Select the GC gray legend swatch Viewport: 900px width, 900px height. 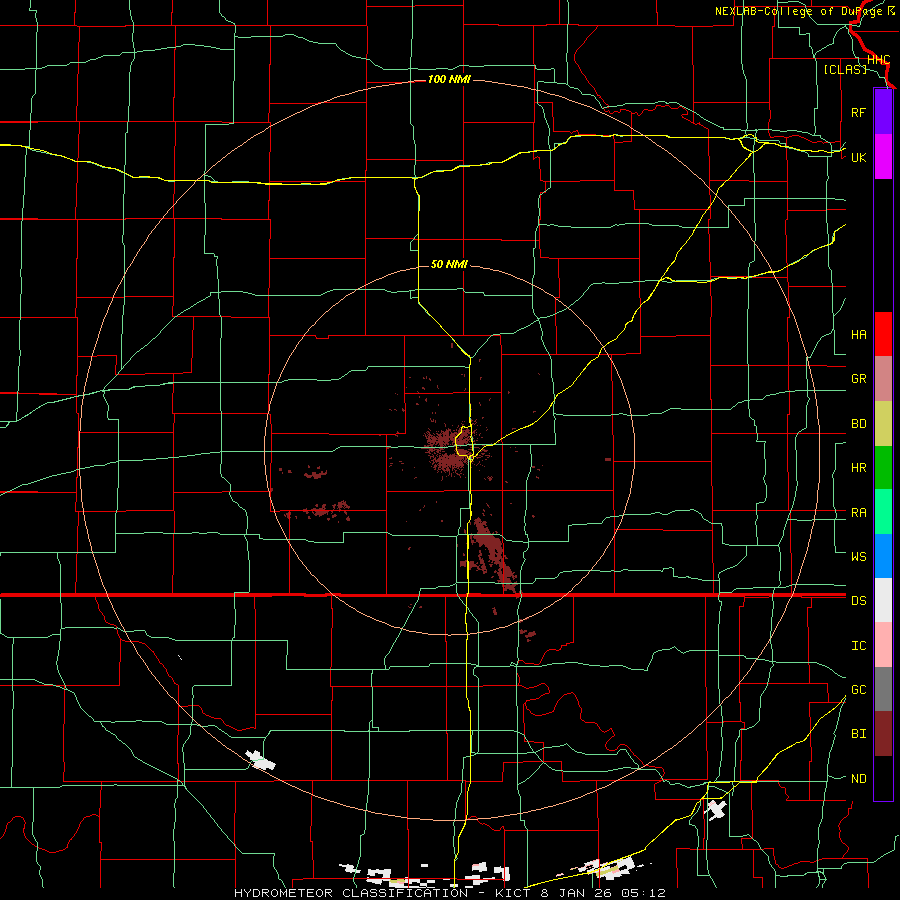pos(883,689)
